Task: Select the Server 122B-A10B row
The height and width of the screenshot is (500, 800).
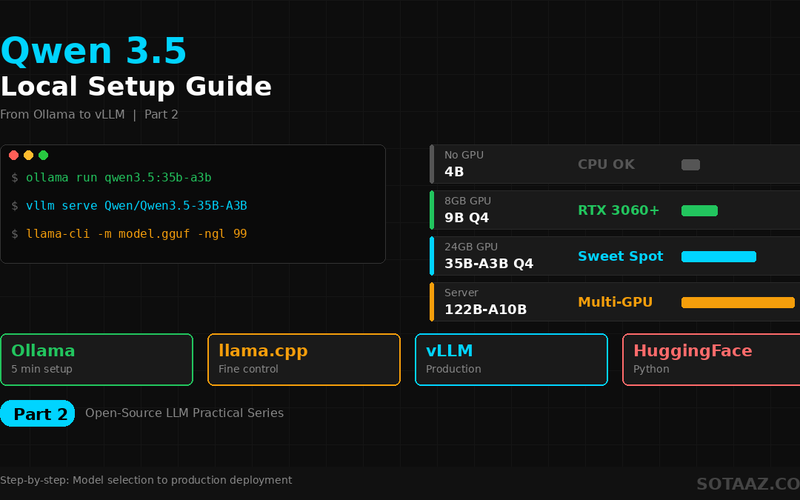Action: (x=615, y=302)
